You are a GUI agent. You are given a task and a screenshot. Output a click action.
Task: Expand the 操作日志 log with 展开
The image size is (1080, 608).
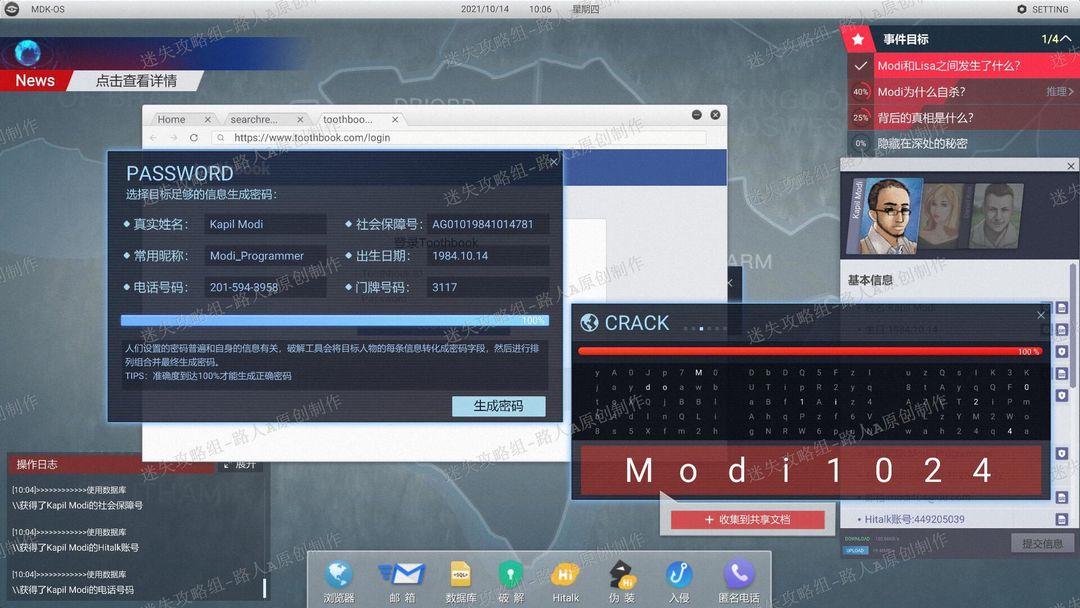[x=240, y=465]
